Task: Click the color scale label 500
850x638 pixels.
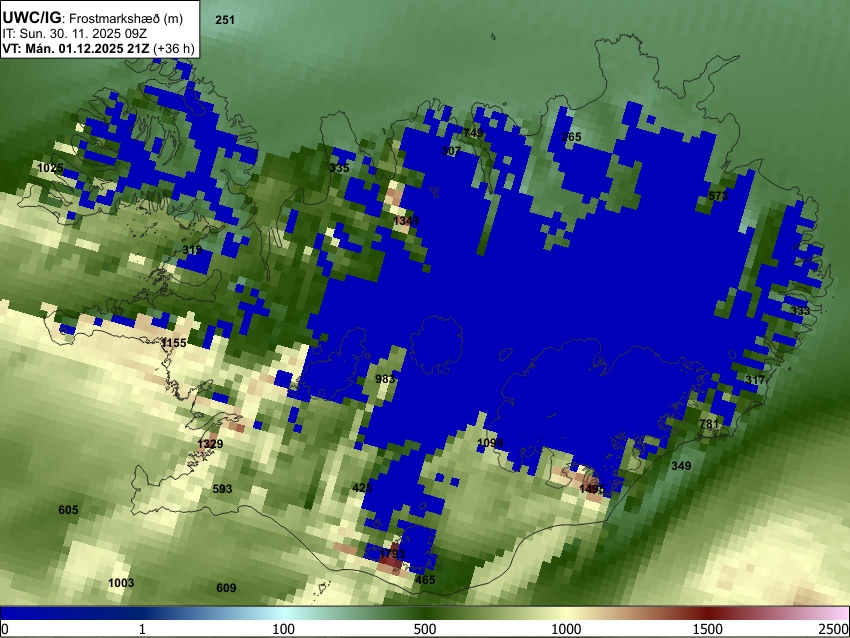Action: 424,629
